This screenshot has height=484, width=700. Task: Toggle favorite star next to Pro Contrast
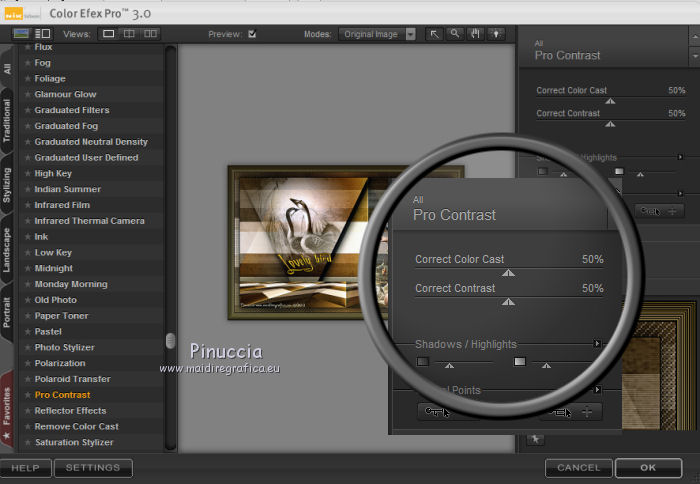pyautogui.click(x=28, y=395)
